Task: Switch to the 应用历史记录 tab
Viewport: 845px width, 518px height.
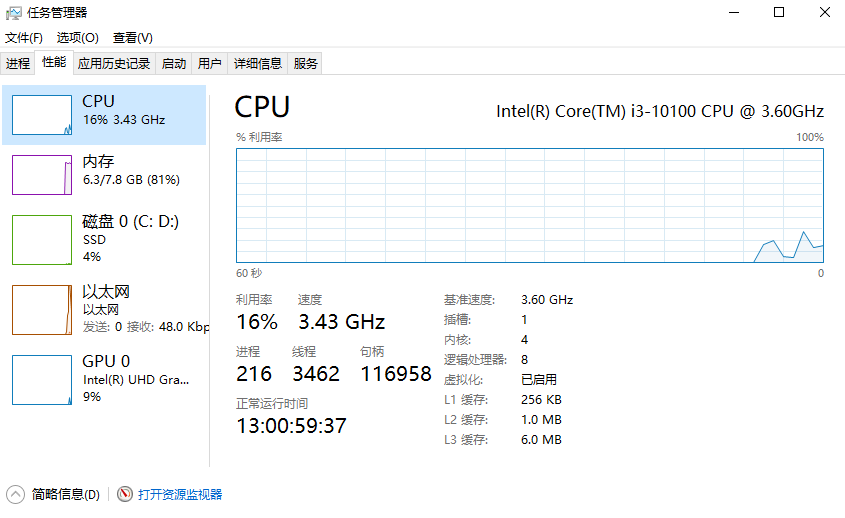Action: point(114,64)
